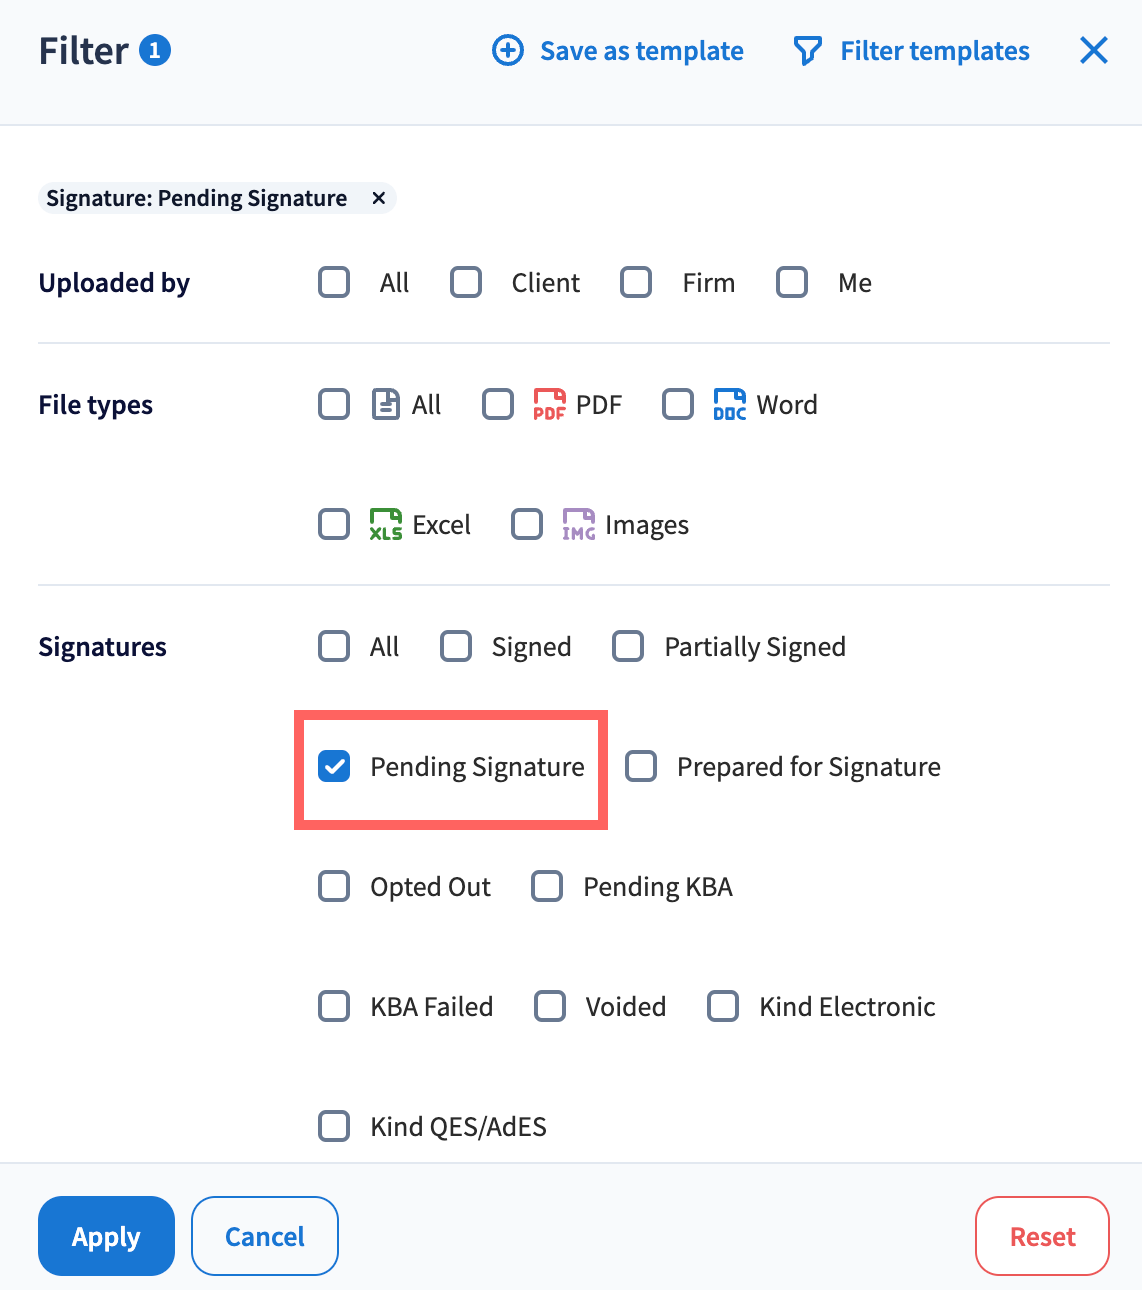Select the Kind QES/AdES checkbox
Screen dimensions: 1142x1290
click(334, 1127)
